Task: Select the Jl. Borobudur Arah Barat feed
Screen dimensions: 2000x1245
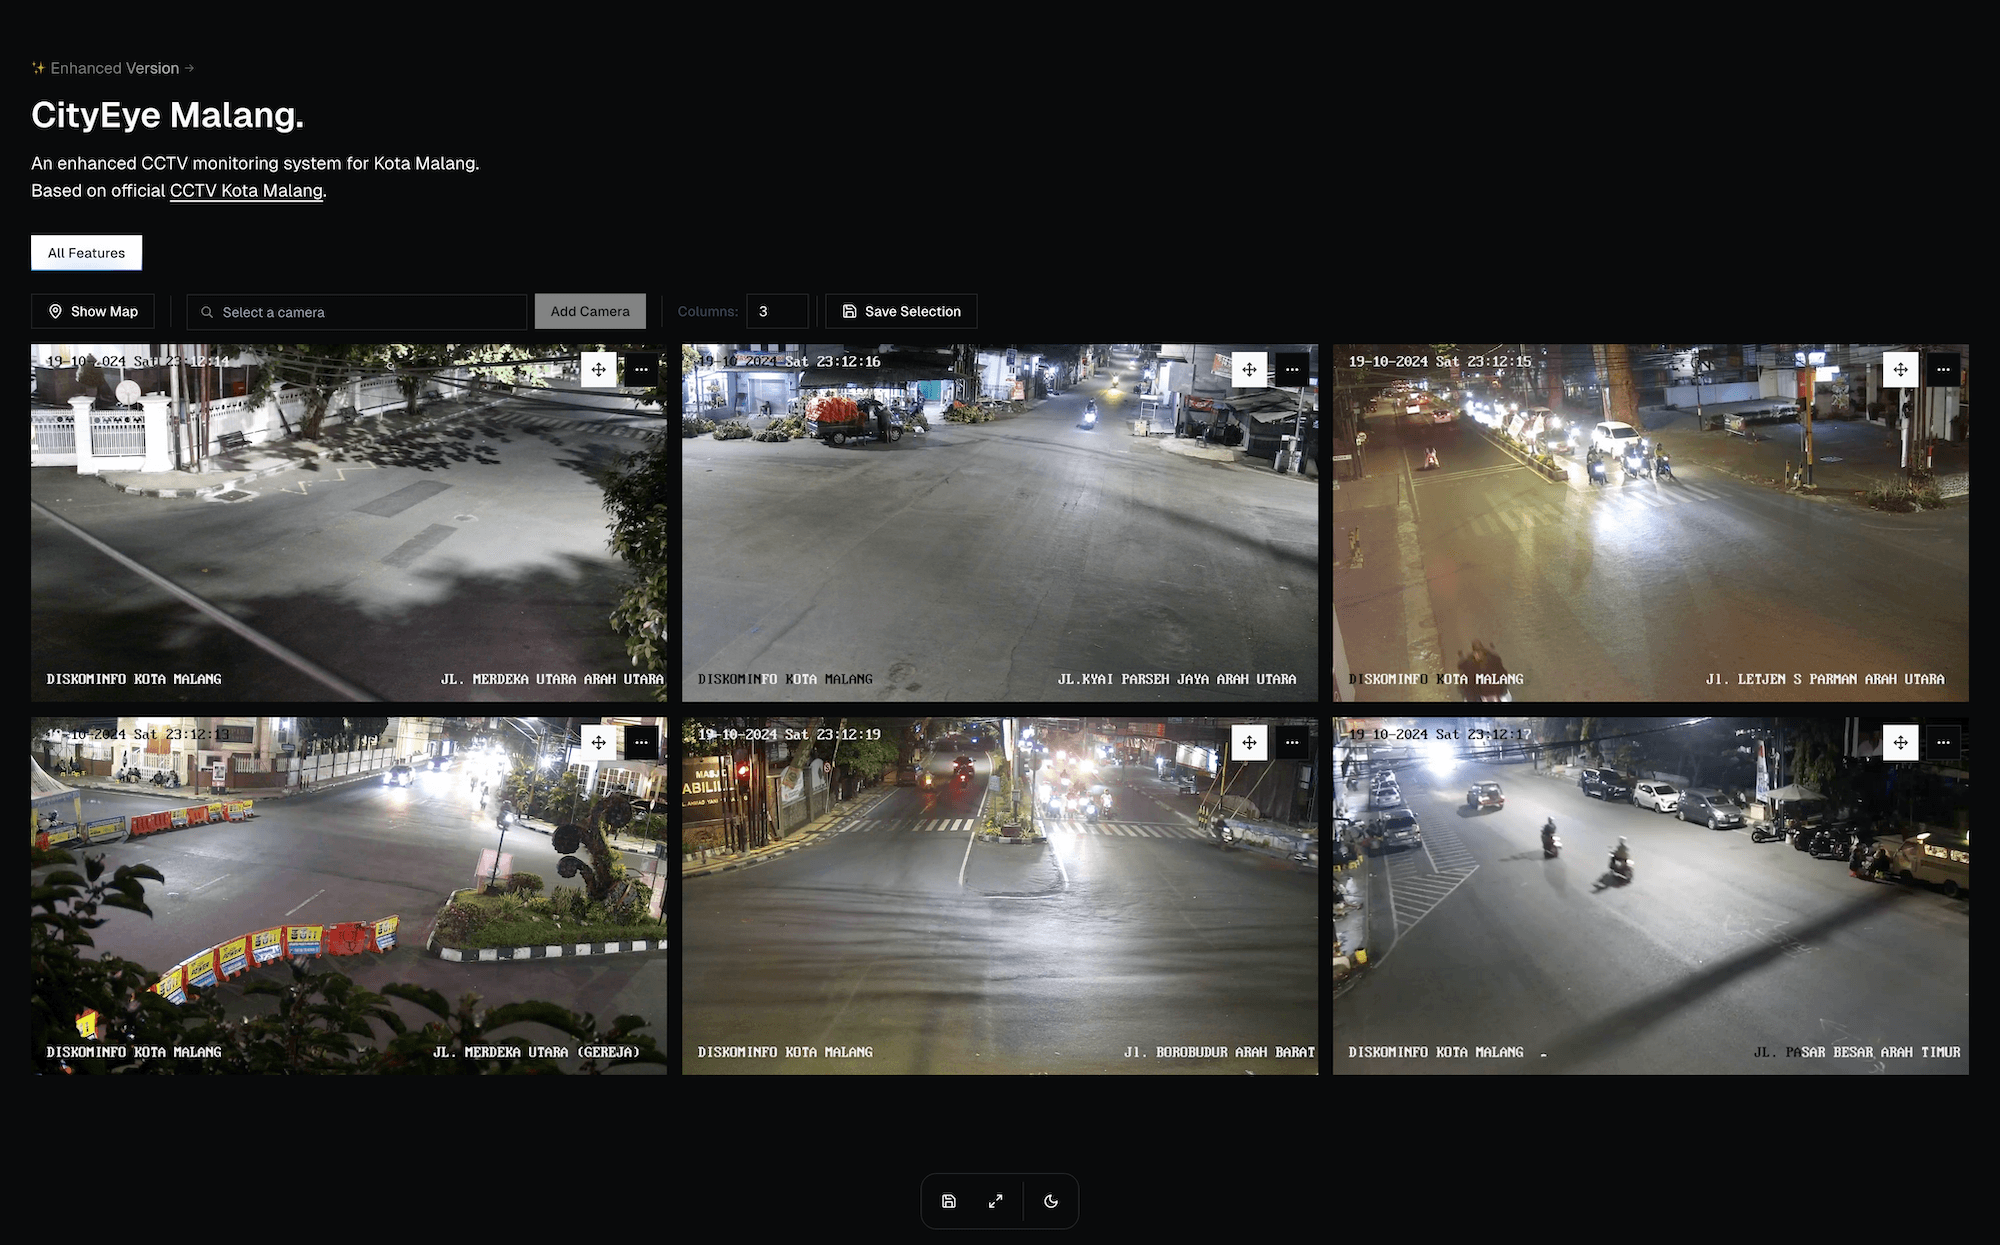Action: tap(1000, 896)
